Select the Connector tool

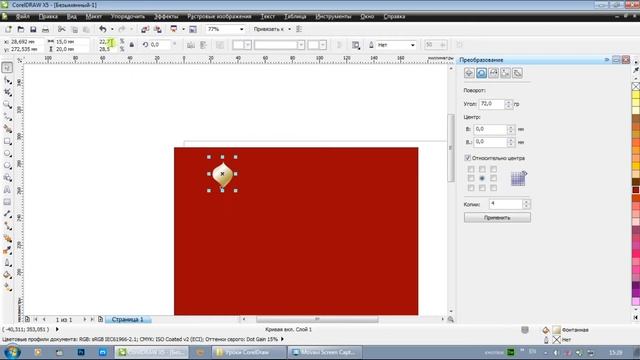[x=7, y=226]
